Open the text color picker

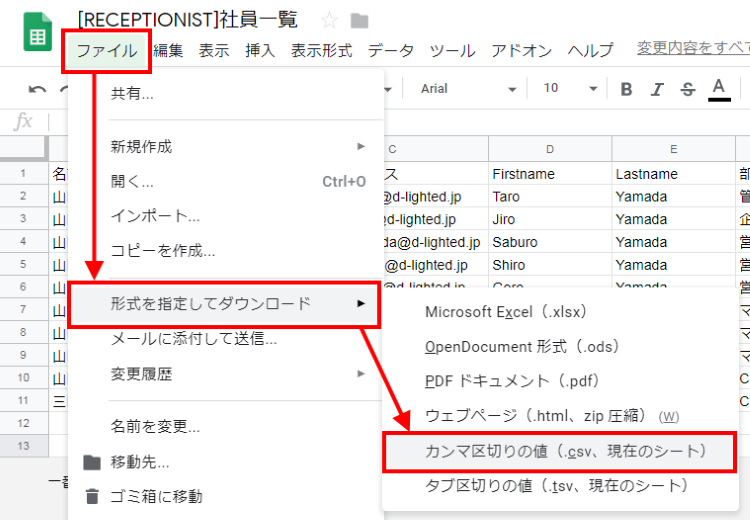click(x=718, y=89)
